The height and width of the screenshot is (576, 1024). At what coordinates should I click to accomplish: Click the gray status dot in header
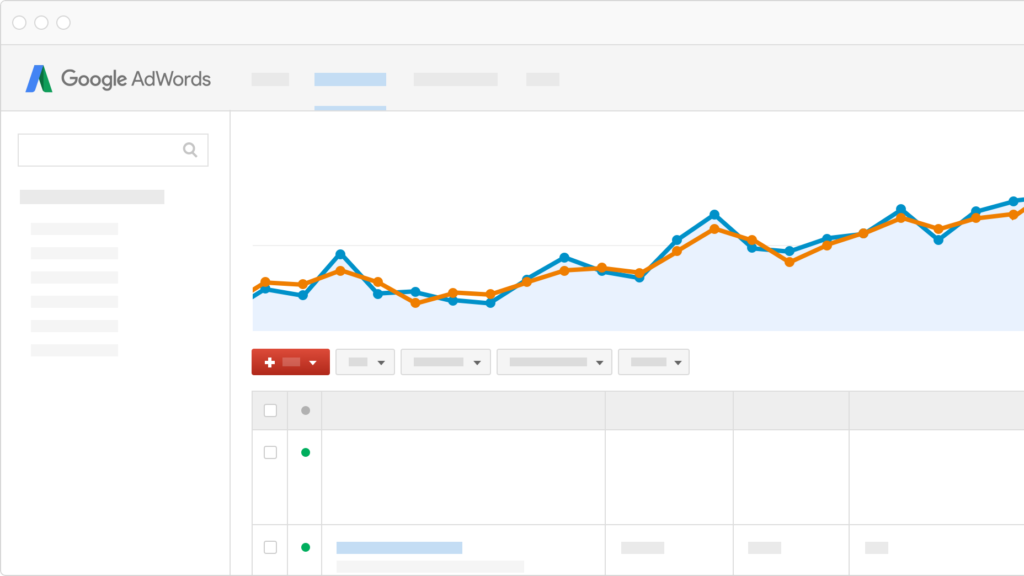tap(305, 411)
